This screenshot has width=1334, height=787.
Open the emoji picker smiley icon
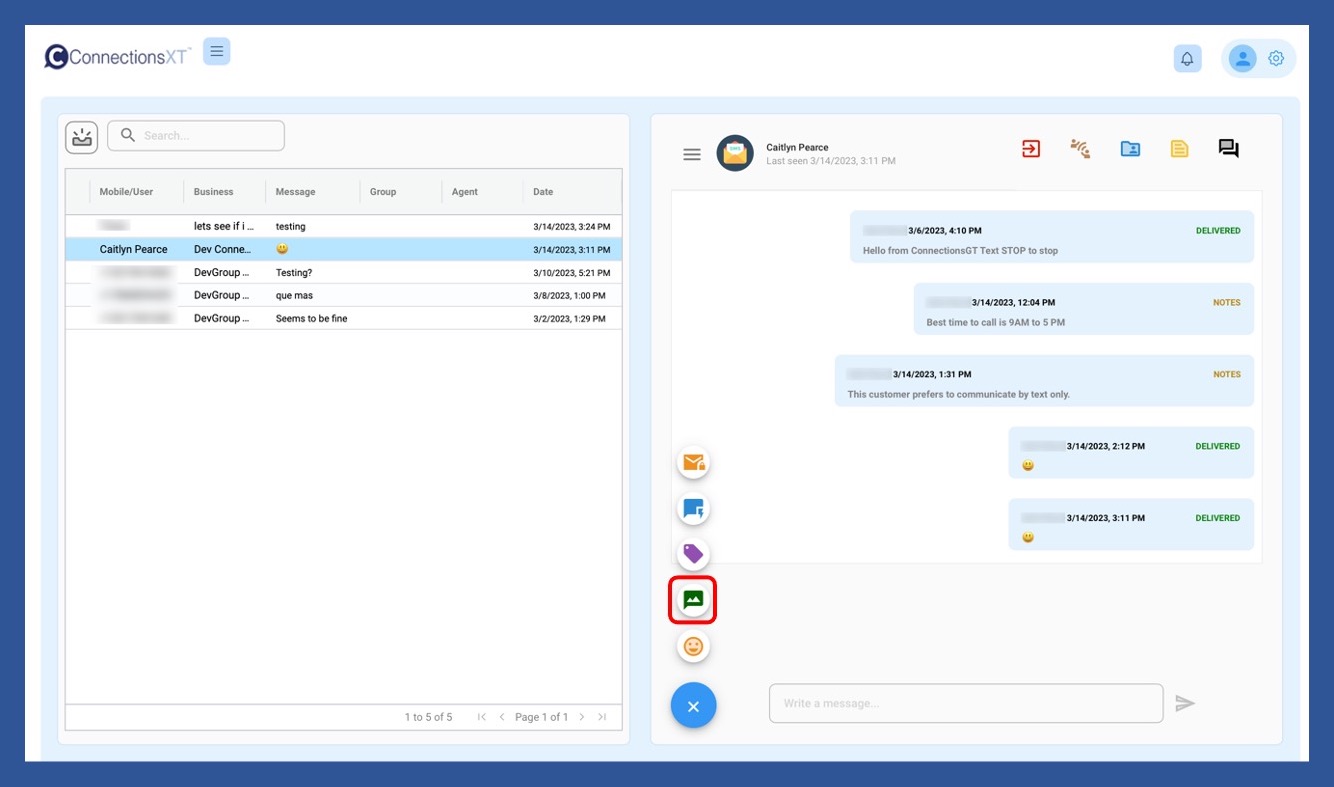[693, 647]
